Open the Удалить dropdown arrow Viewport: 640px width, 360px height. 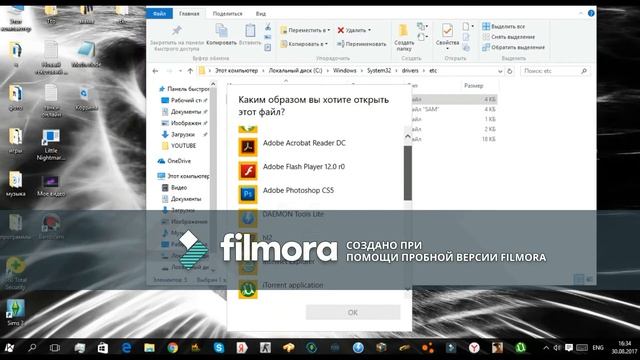369,30
